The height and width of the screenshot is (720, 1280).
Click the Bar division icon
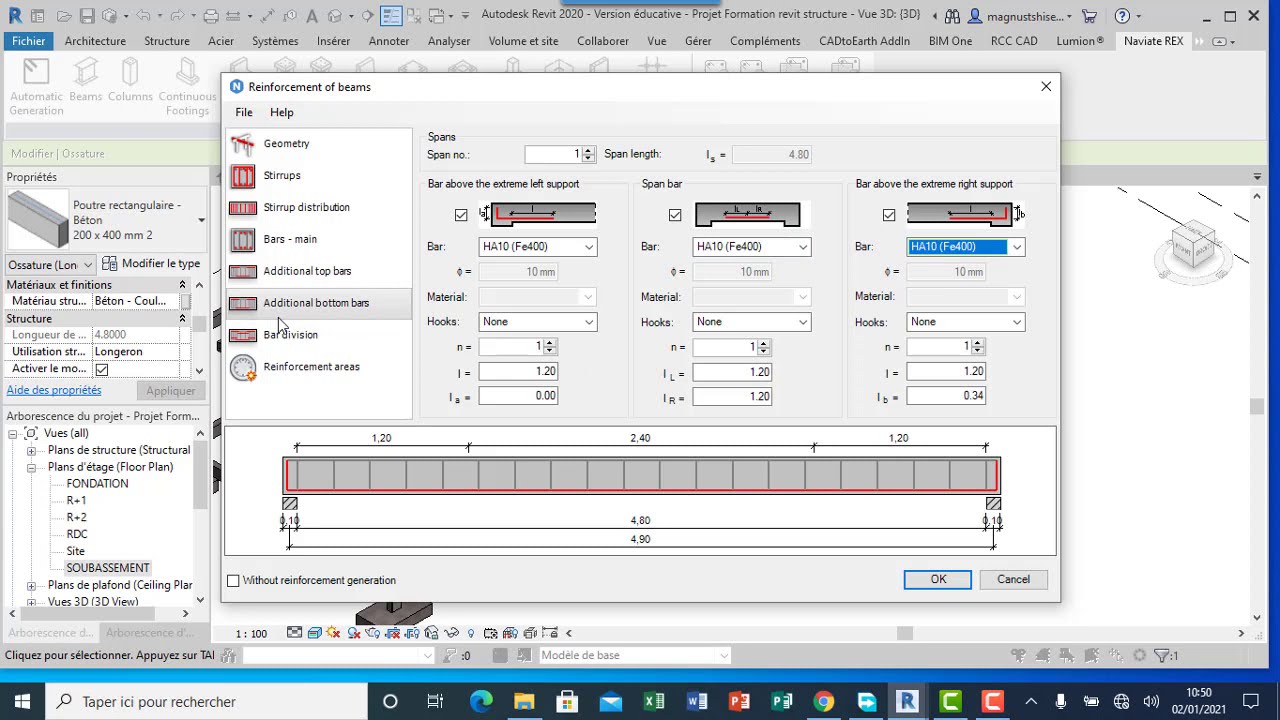coord(243,335)
